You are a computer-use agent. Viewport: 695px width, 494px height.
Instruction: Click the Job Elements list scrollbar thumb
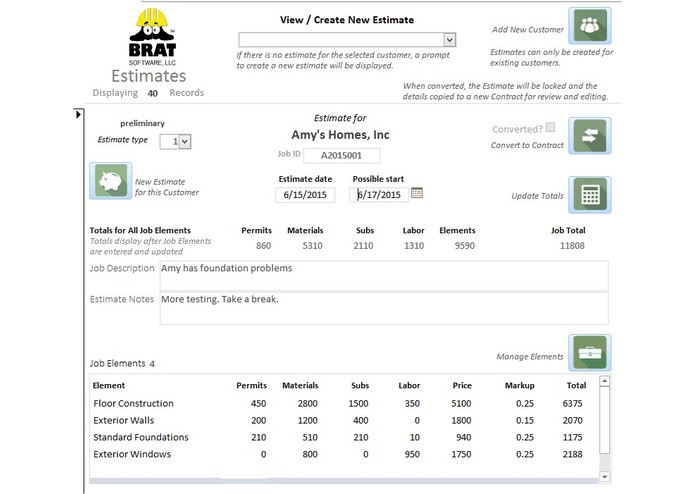[x=605, y=420]
